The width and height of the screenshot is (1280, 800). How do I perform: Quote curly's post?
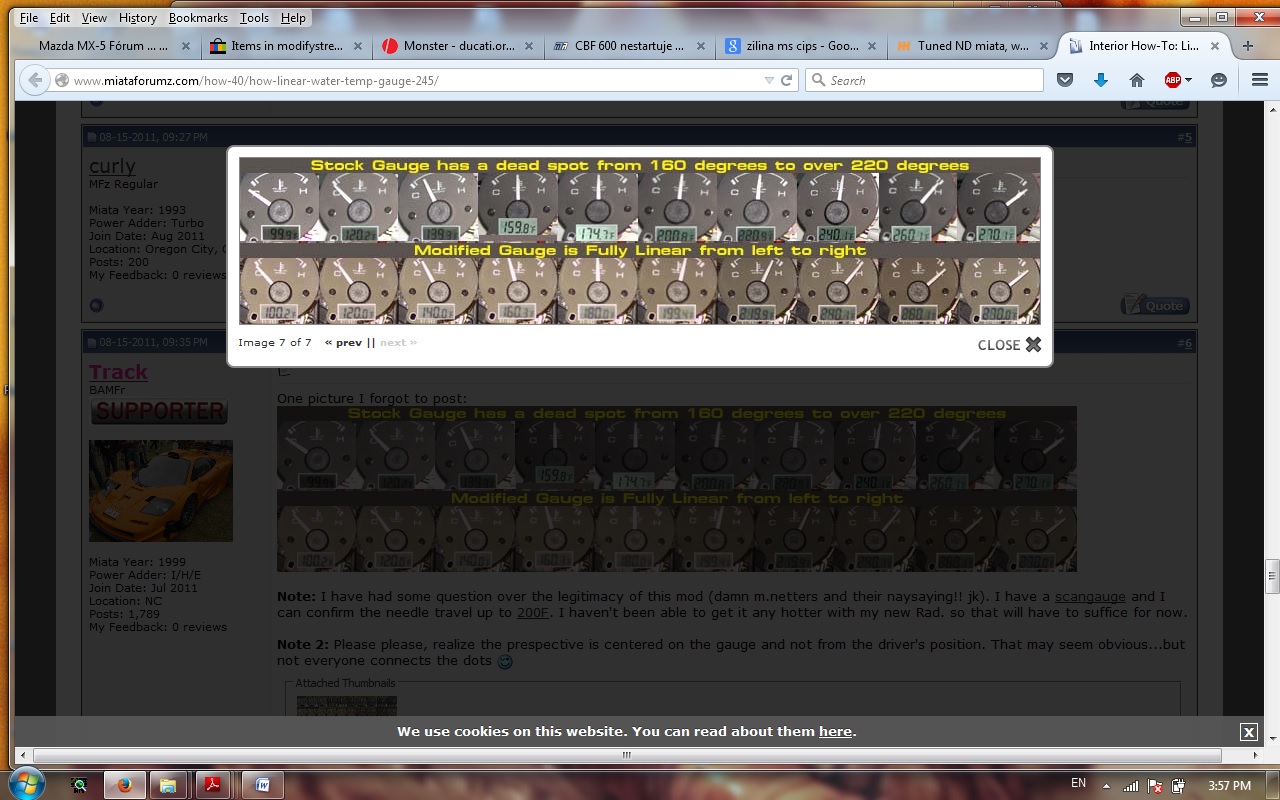click(x=1157, y=305)
